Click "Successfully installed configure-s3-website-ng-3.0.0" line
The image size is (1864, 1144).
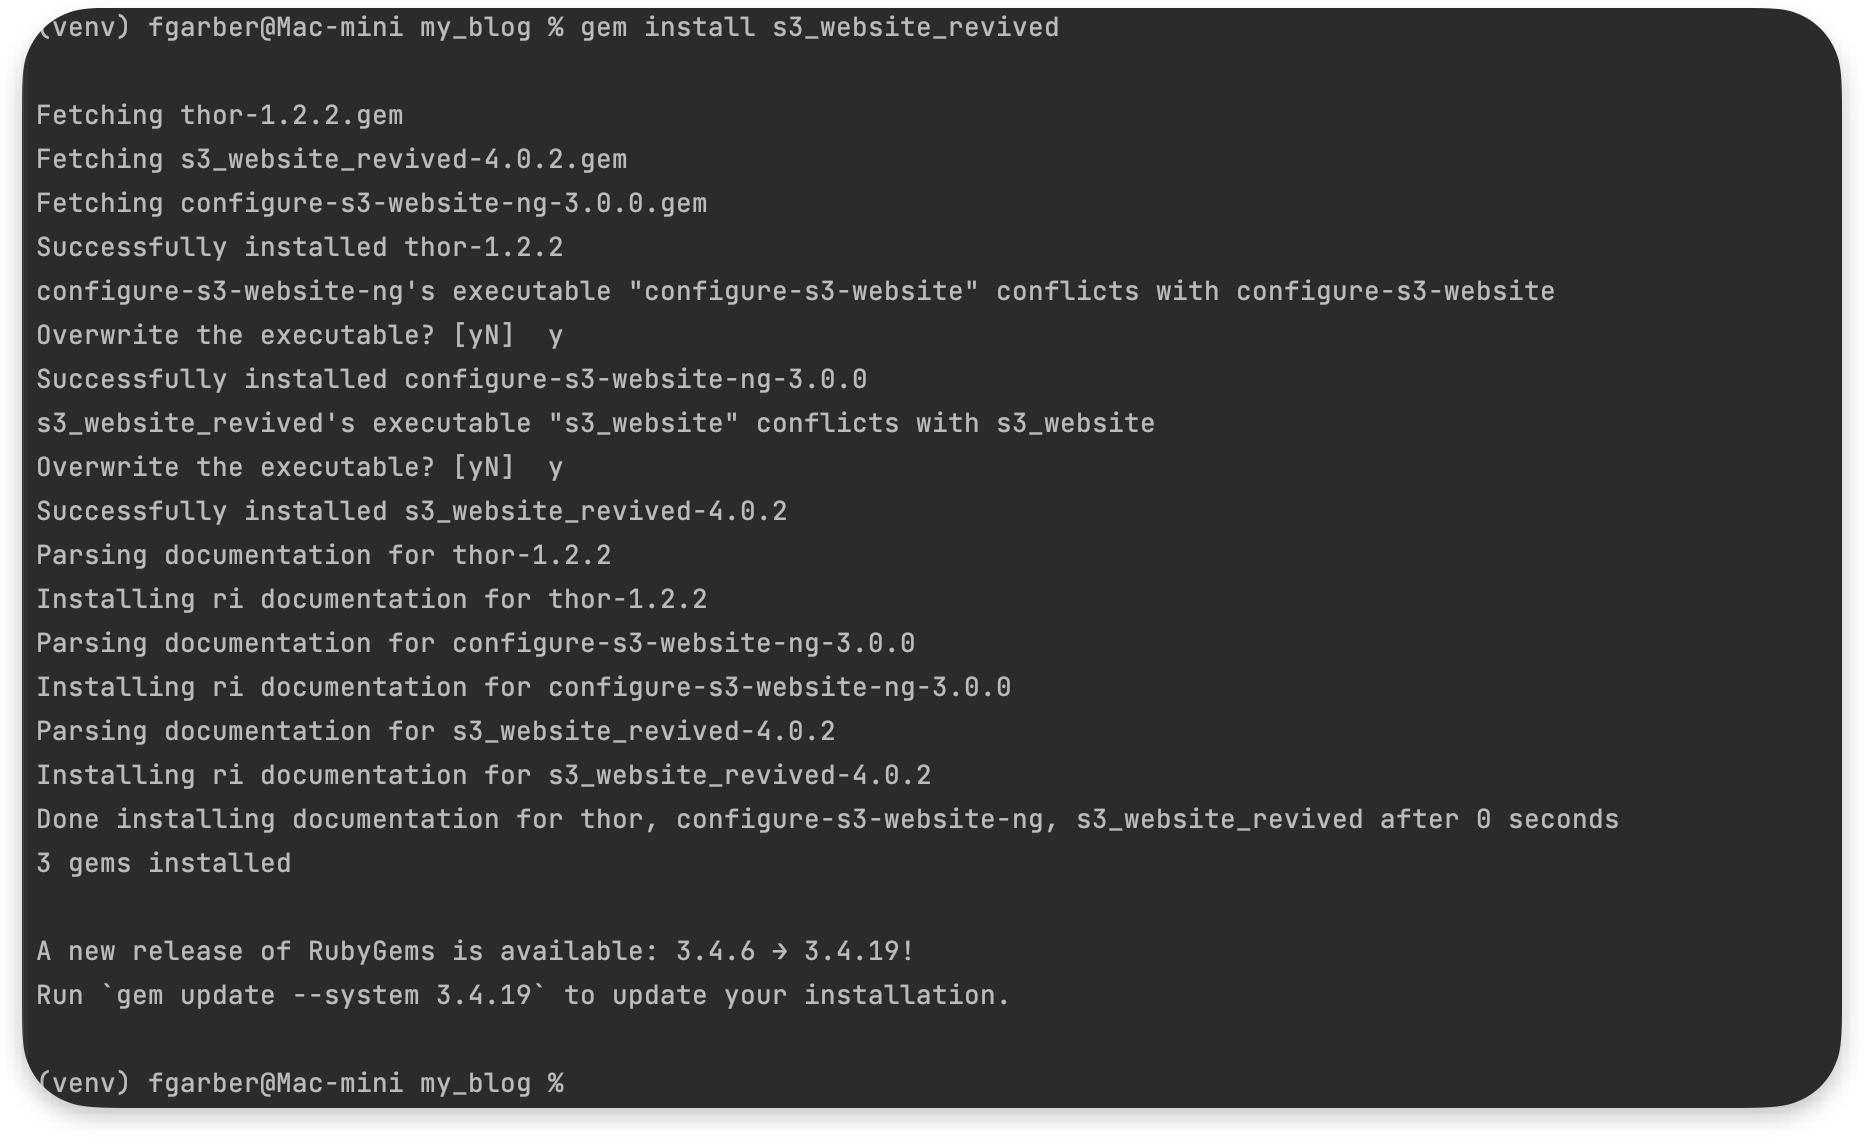click(x=451, y=380)
